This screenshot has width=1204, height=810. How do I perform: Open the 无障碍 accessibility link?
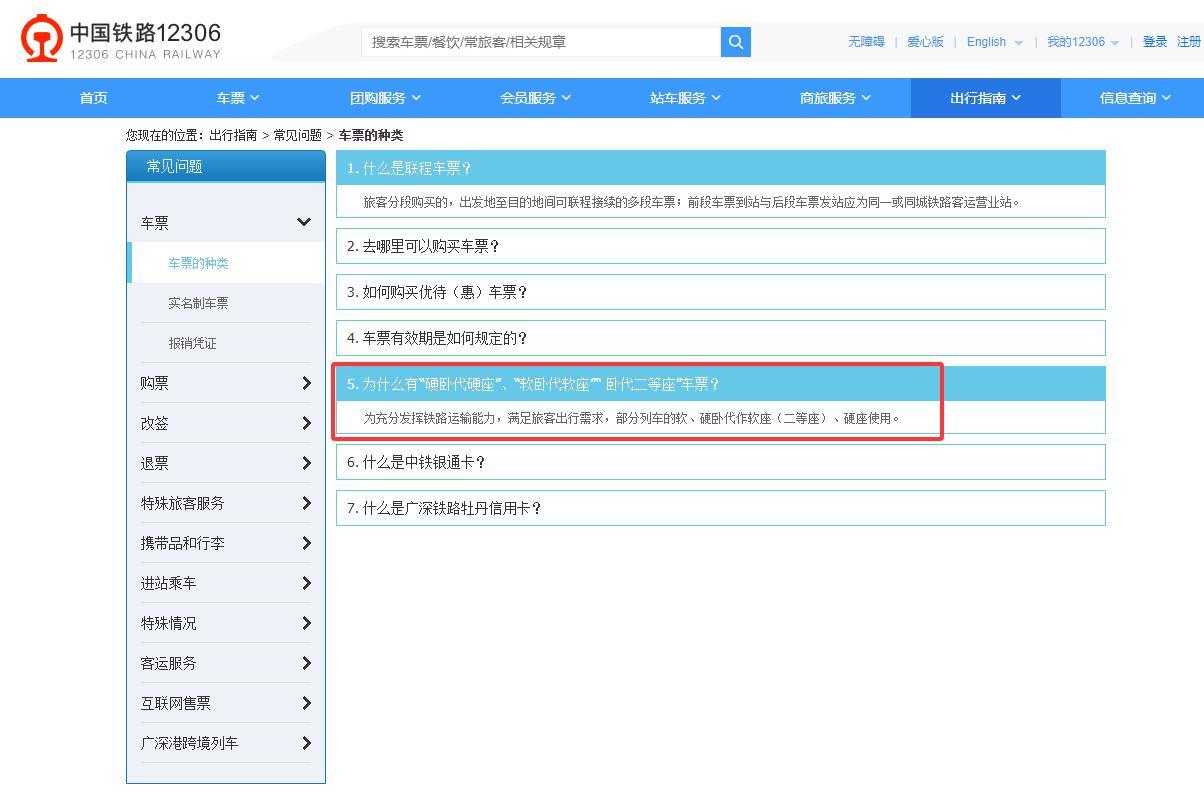point(866,42)
